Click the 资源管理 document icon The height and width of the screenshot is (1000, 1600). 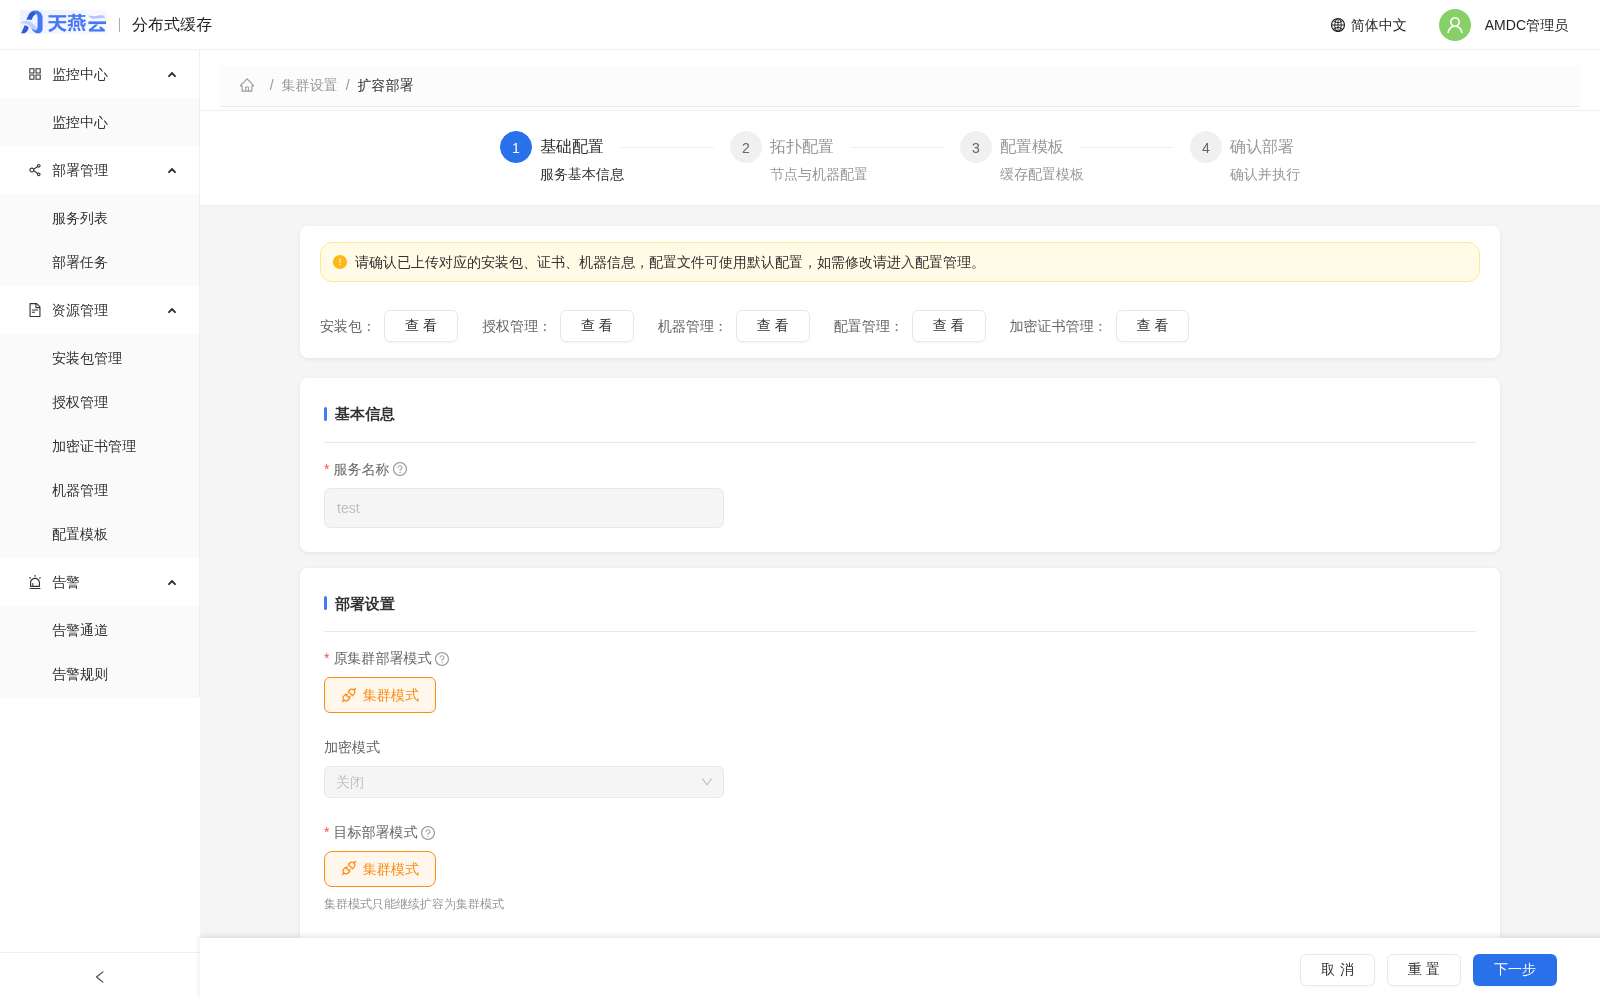point(35,310)
